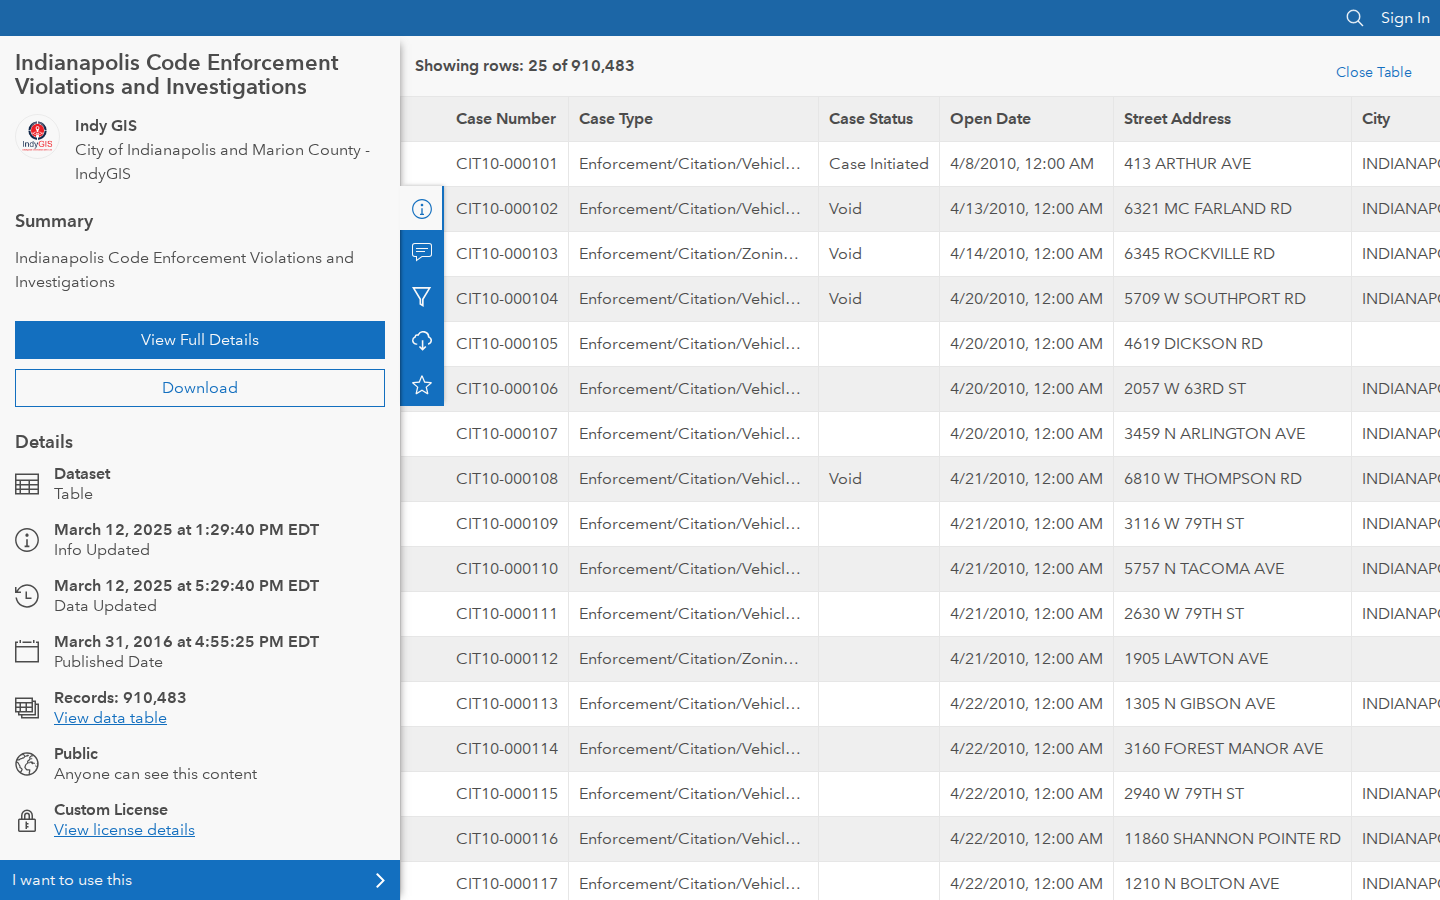
Task: Open the filter funnel icon
Action: 422,296
